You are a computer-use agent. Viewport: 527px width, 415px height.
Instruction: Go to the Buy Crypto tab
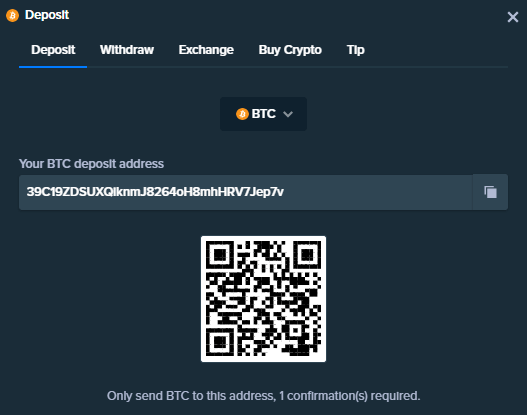(x=290, y=50)
